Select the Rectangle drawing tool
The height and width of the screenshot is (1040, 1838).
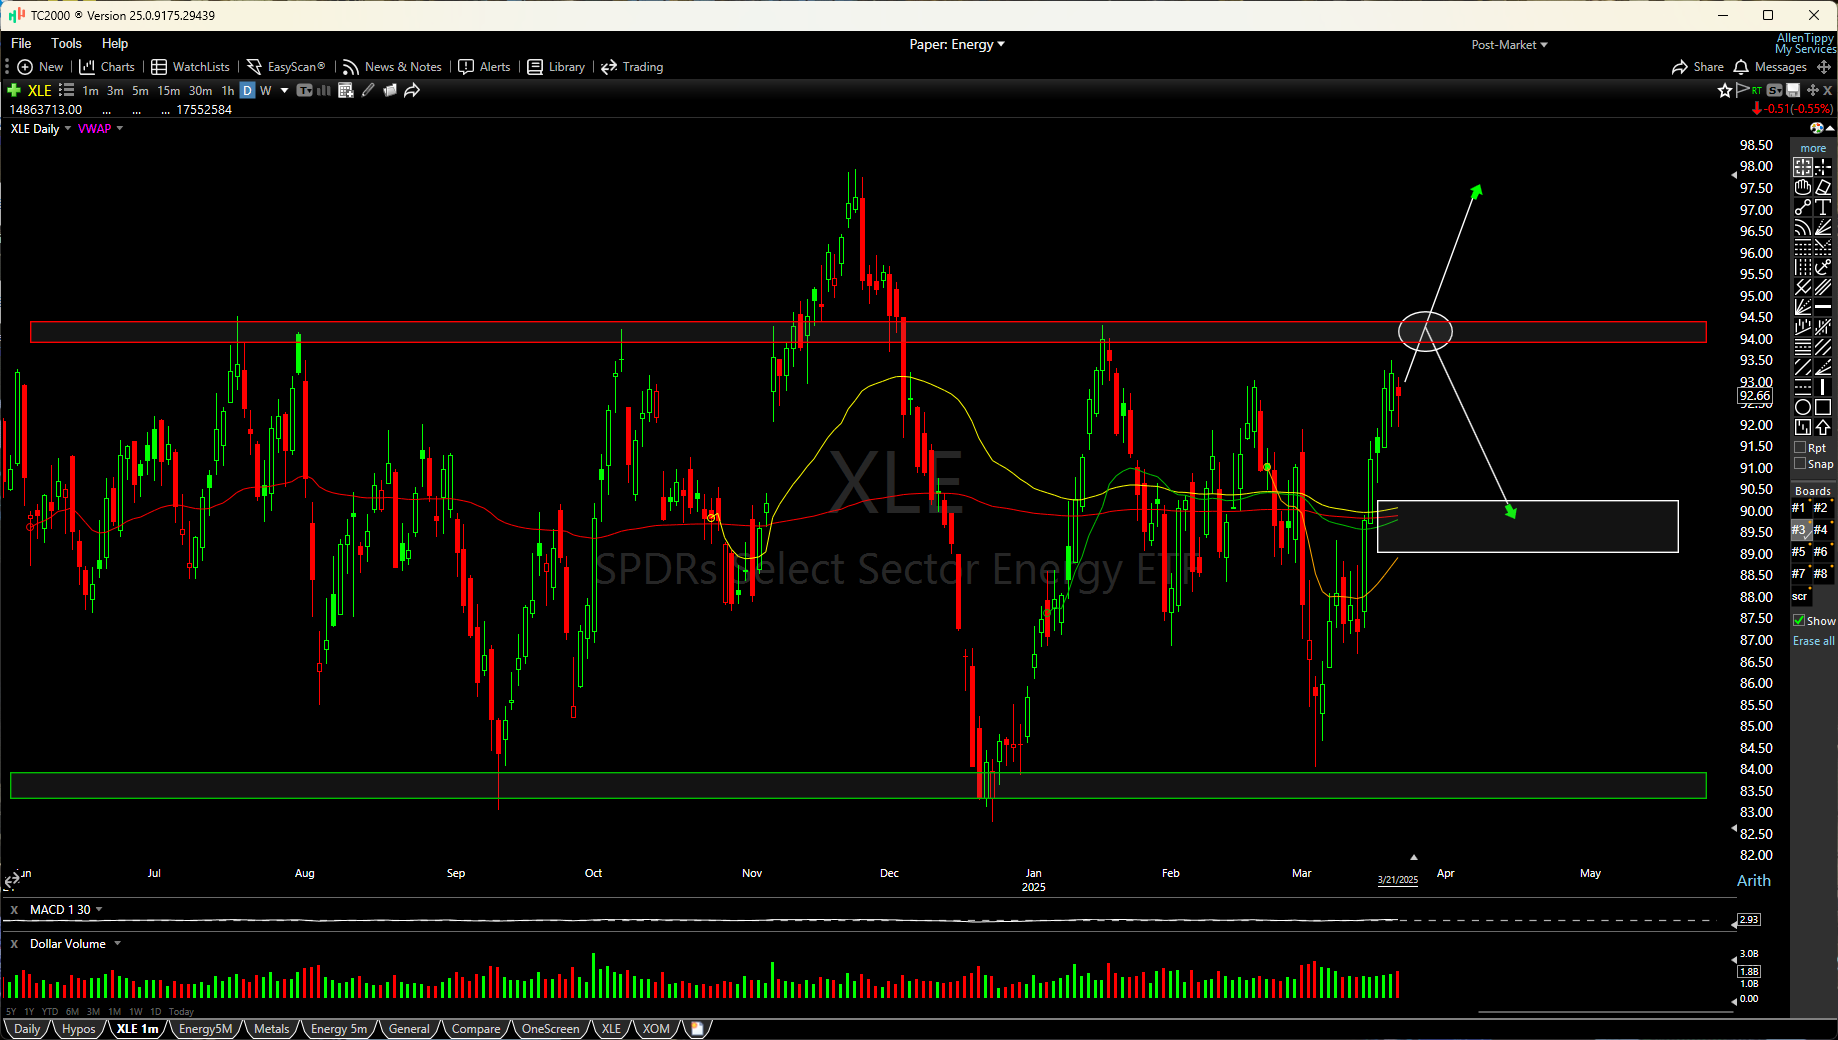[1822, 407]
